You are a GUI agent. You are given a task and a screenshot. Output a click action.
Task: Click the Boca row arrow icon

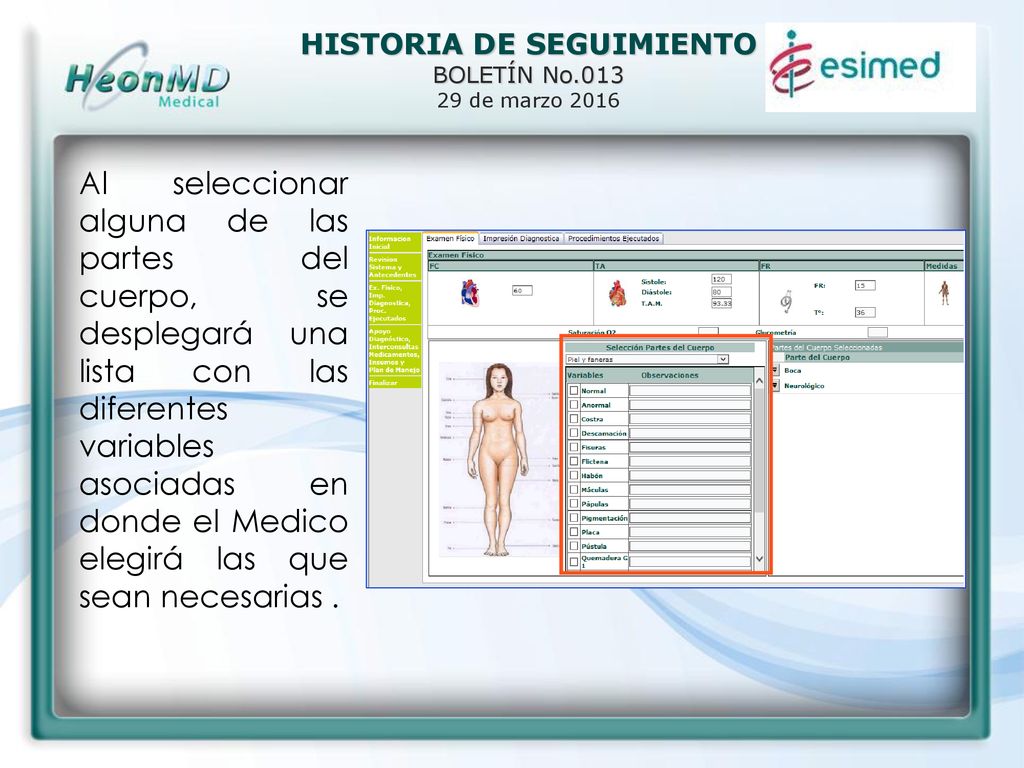point(775,370)
